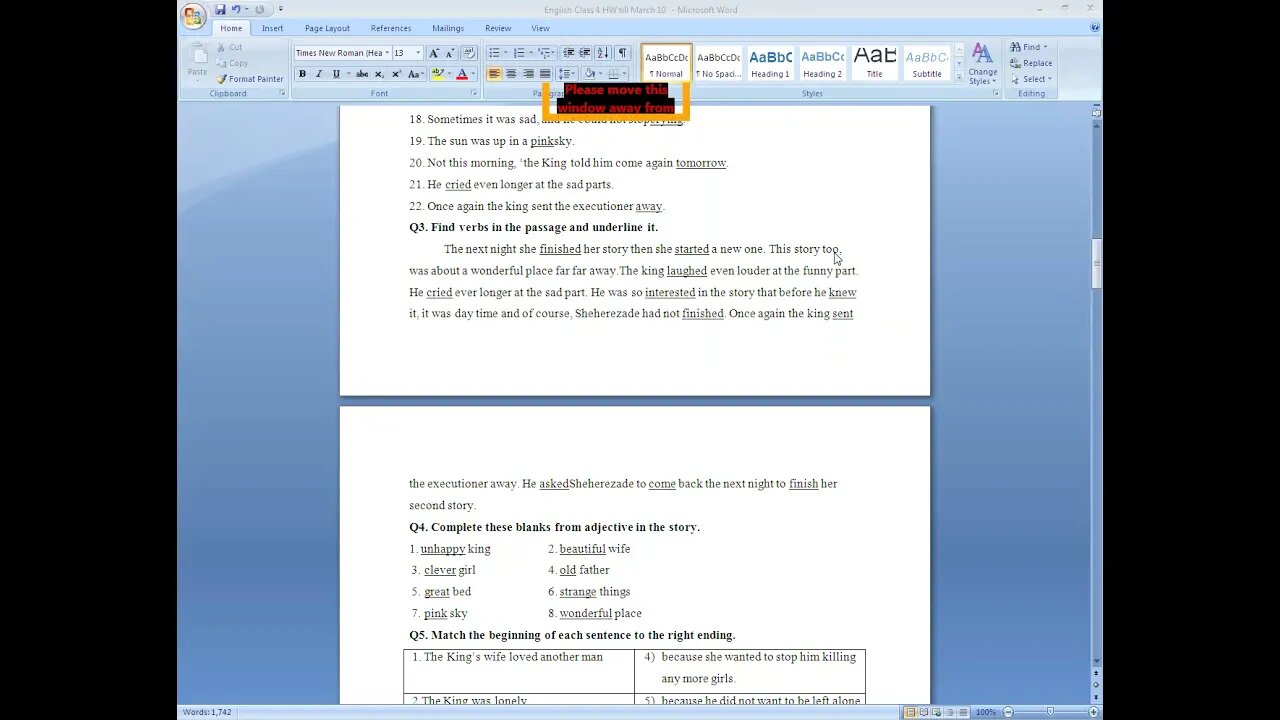The image size is (1280, 720).
Task: Open the Page Layout tab
Action: [327, 28]
